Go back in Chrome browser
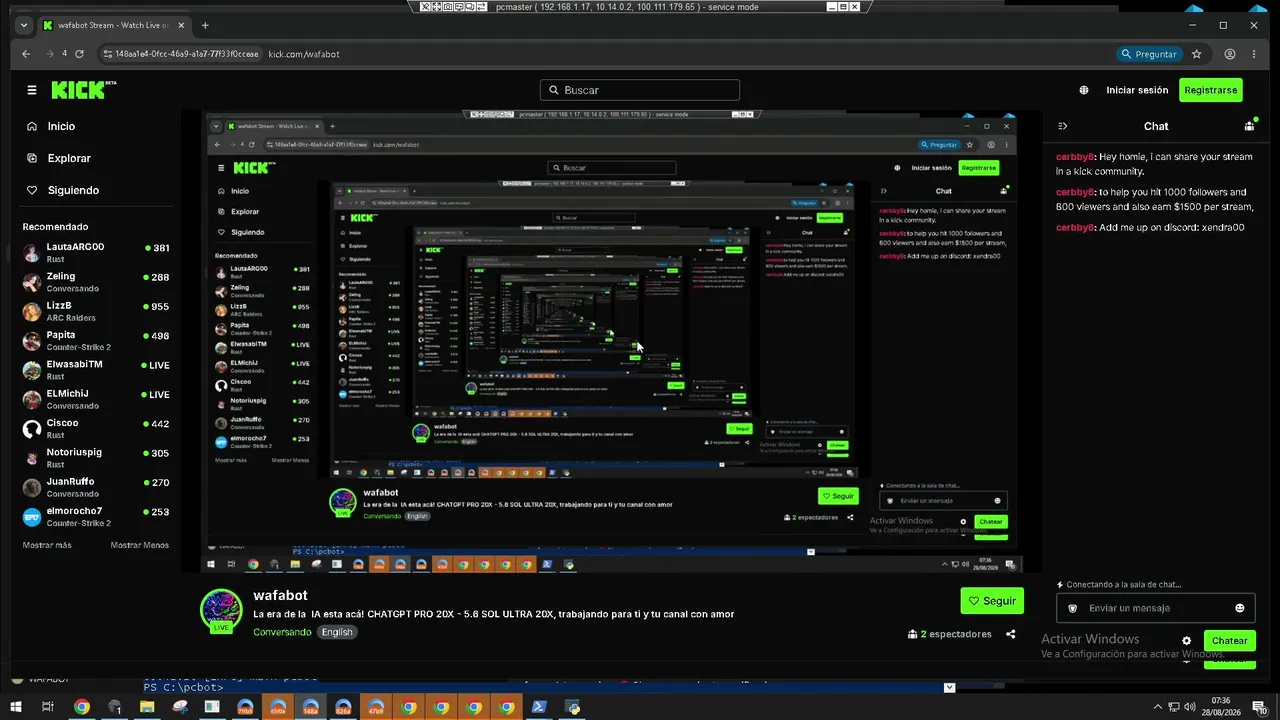 tap(27, 54)
